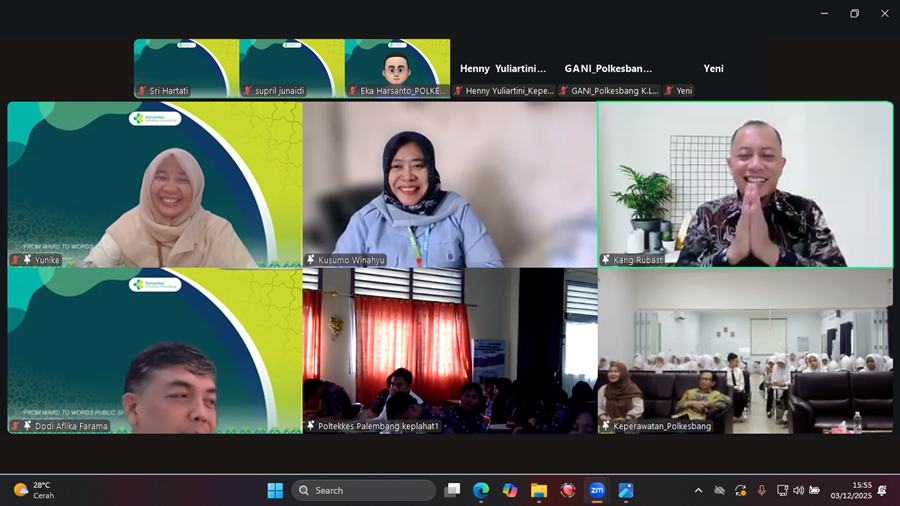Open Zoom app in the taskbar
Image resolution: width=900 pixels, height=506 pixels.
pyautogui.click(x=597, y=490)
